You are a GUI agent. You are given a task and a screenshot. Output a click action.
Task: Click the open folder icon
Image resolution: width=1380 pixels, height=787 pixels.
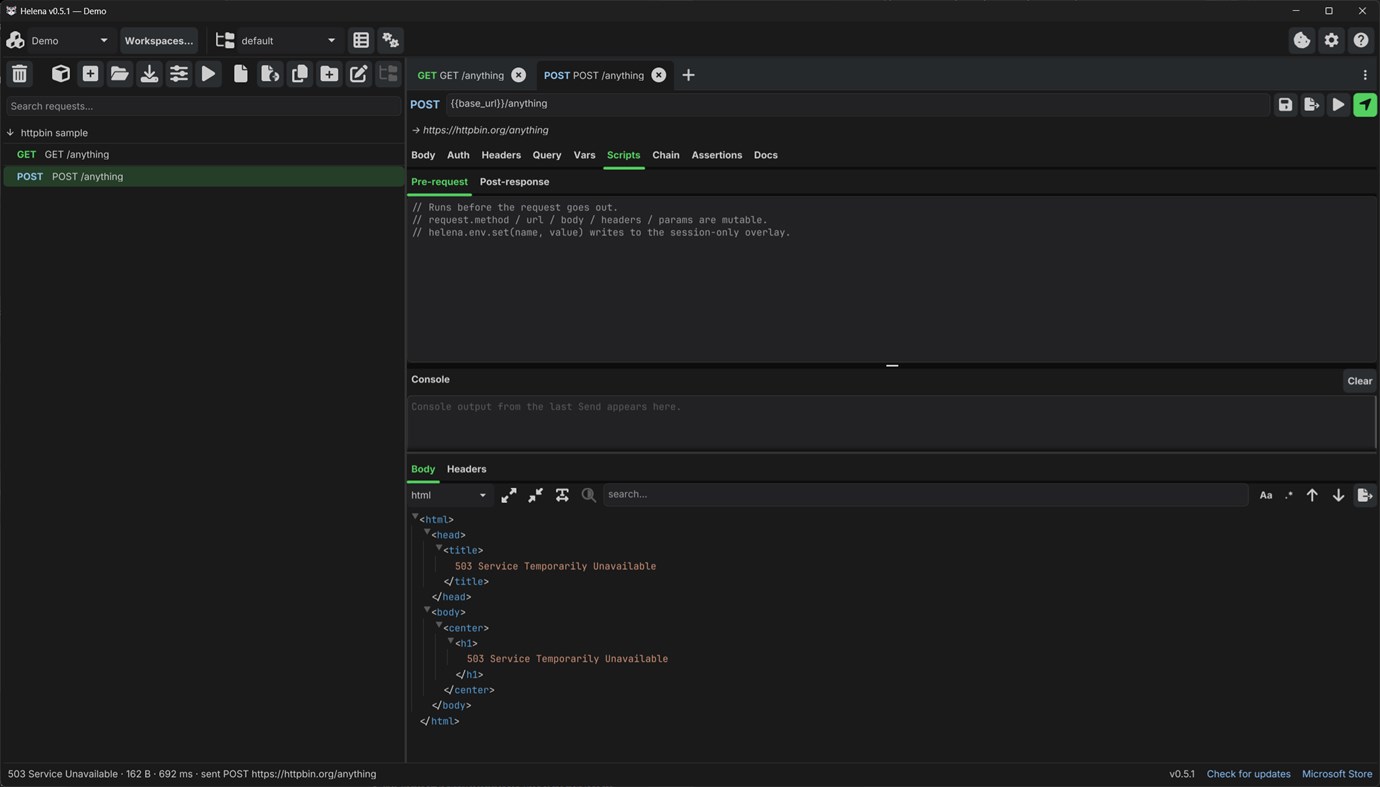coord(119,74)
